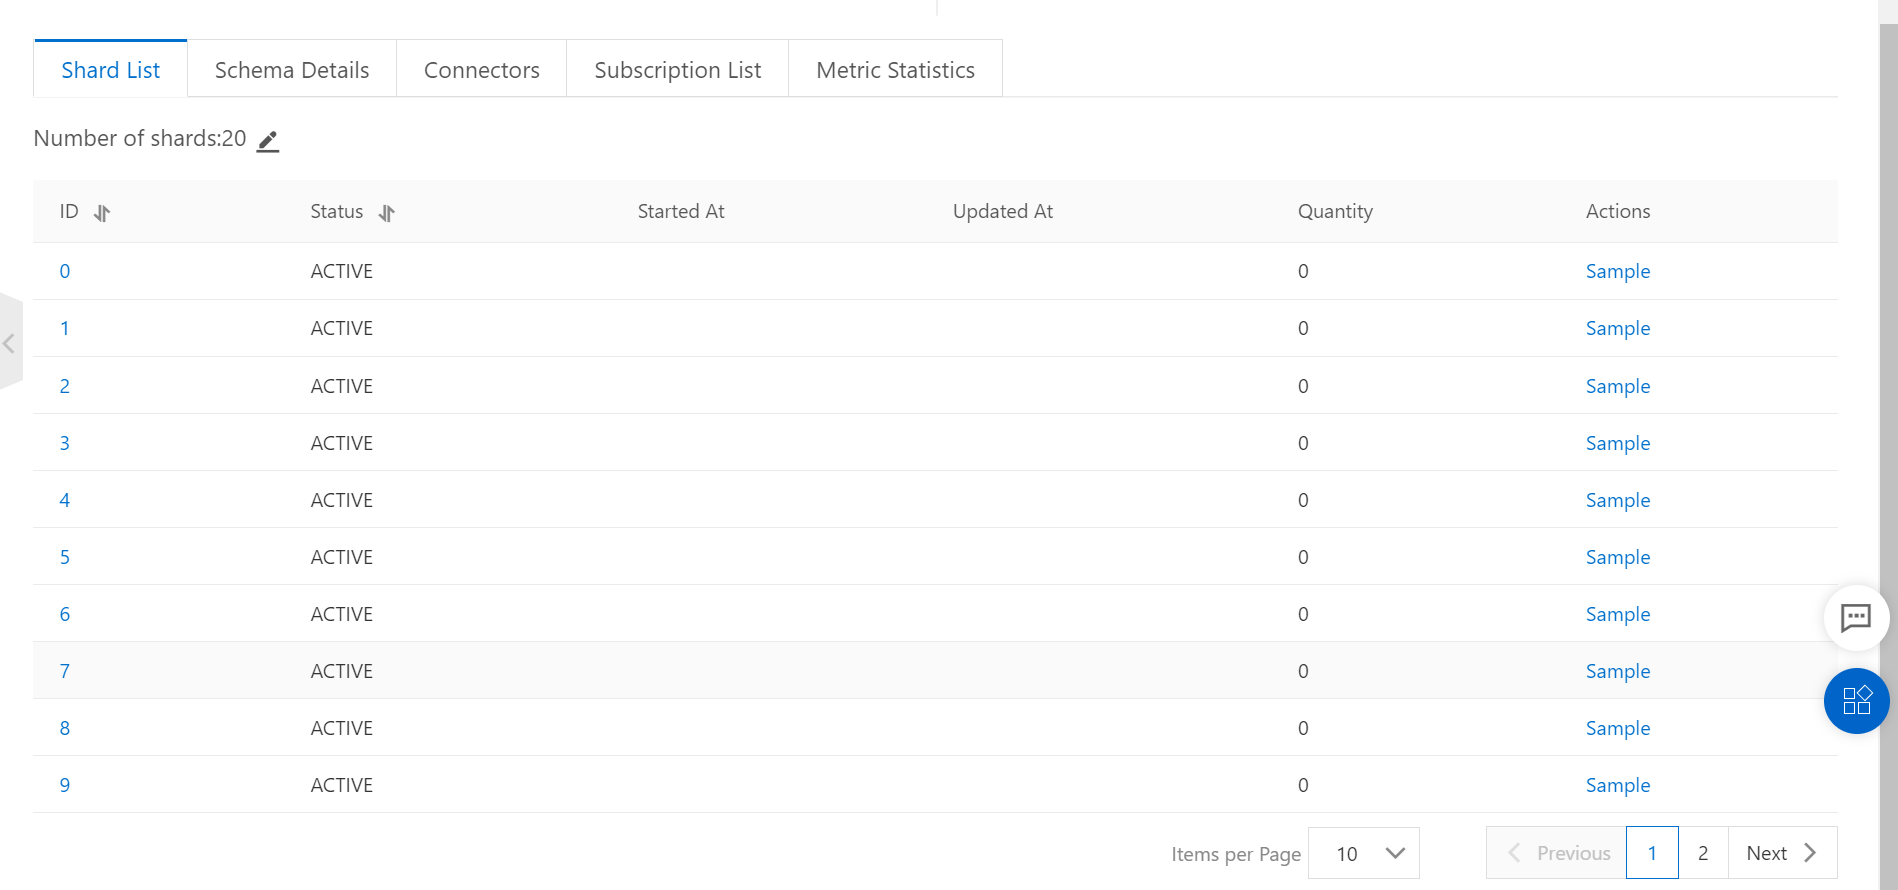1898x890 pixels.
Task: Click Sample for shard 5
Action: click(1617, 557)
